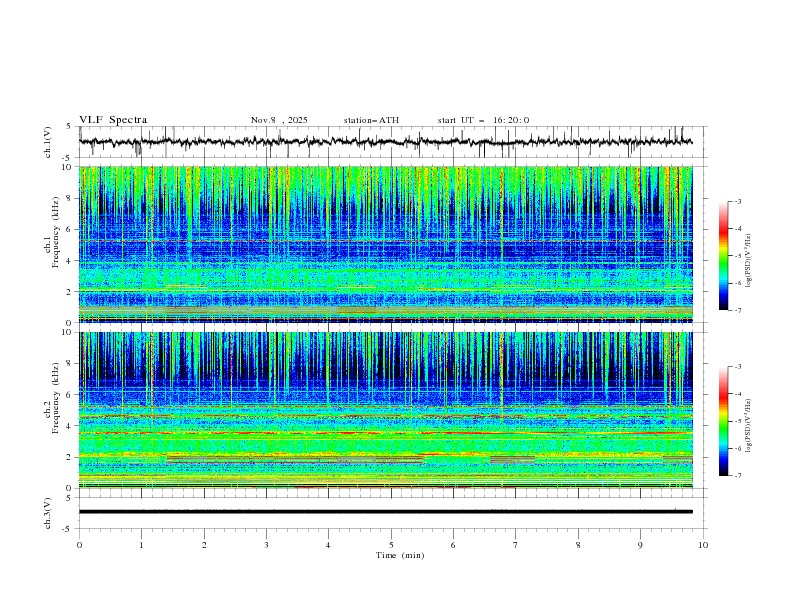
Task: Click the '-7' value on ch.2 colorbar
Action: pyautogui.click(x=737, y=476)
